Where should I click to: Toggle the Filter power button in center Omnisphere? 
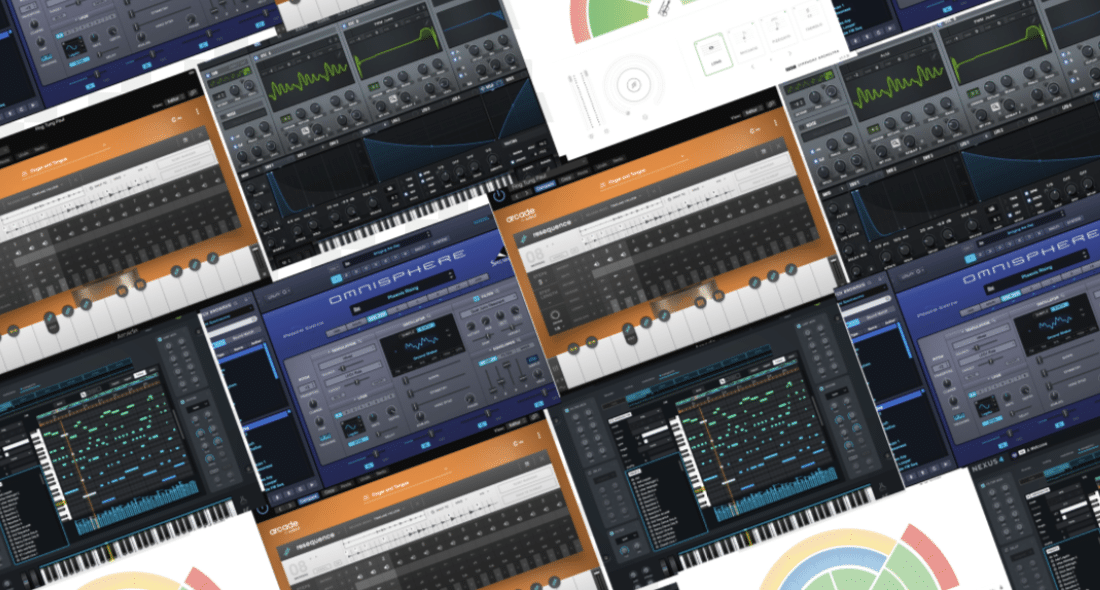point(476,299)
